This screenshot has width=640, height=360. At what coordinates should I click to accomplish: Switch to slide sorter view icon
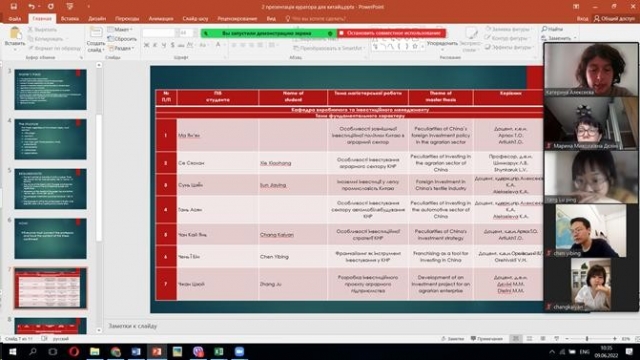coord(529,339)
